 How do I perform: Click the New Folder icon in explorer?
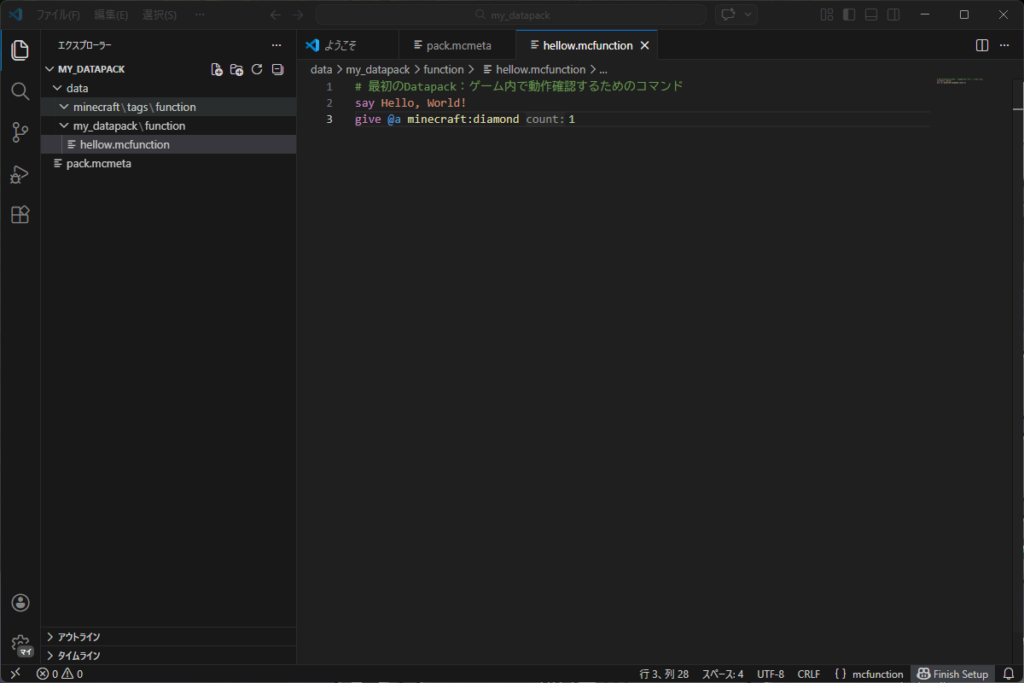[x=237, y=70]
